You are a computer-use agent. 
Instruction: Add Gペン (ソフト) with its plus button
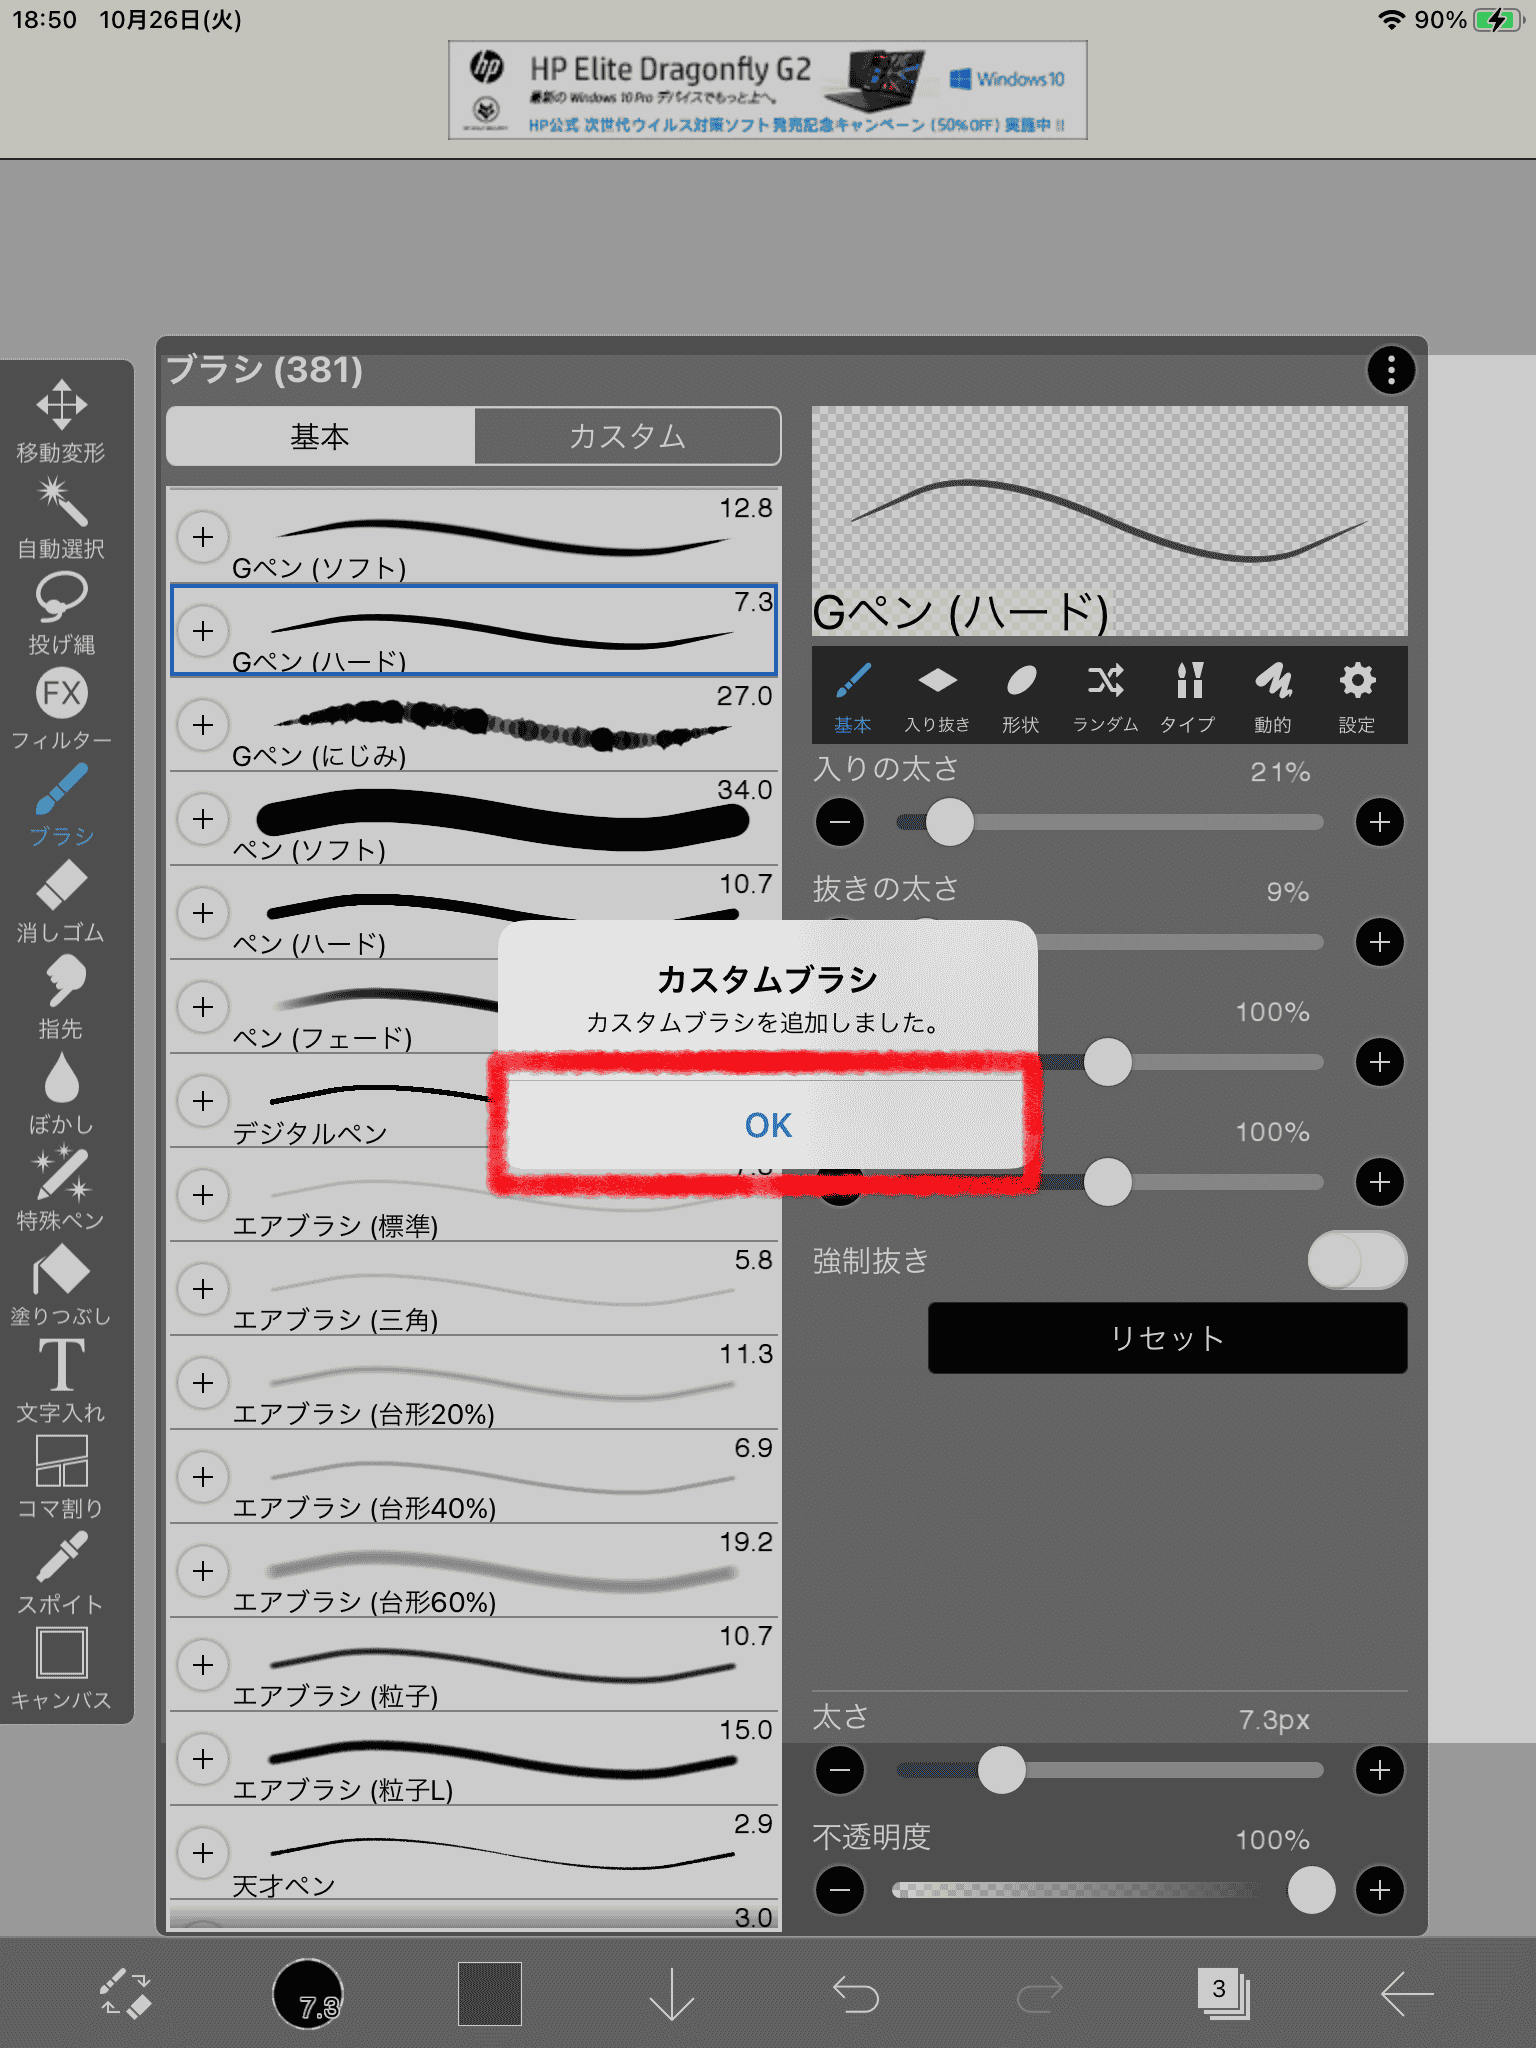point(203,537)
